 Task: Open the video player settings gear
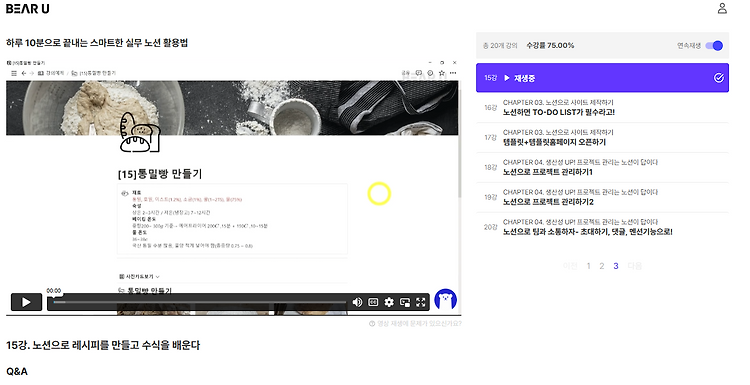pos(389,302)
